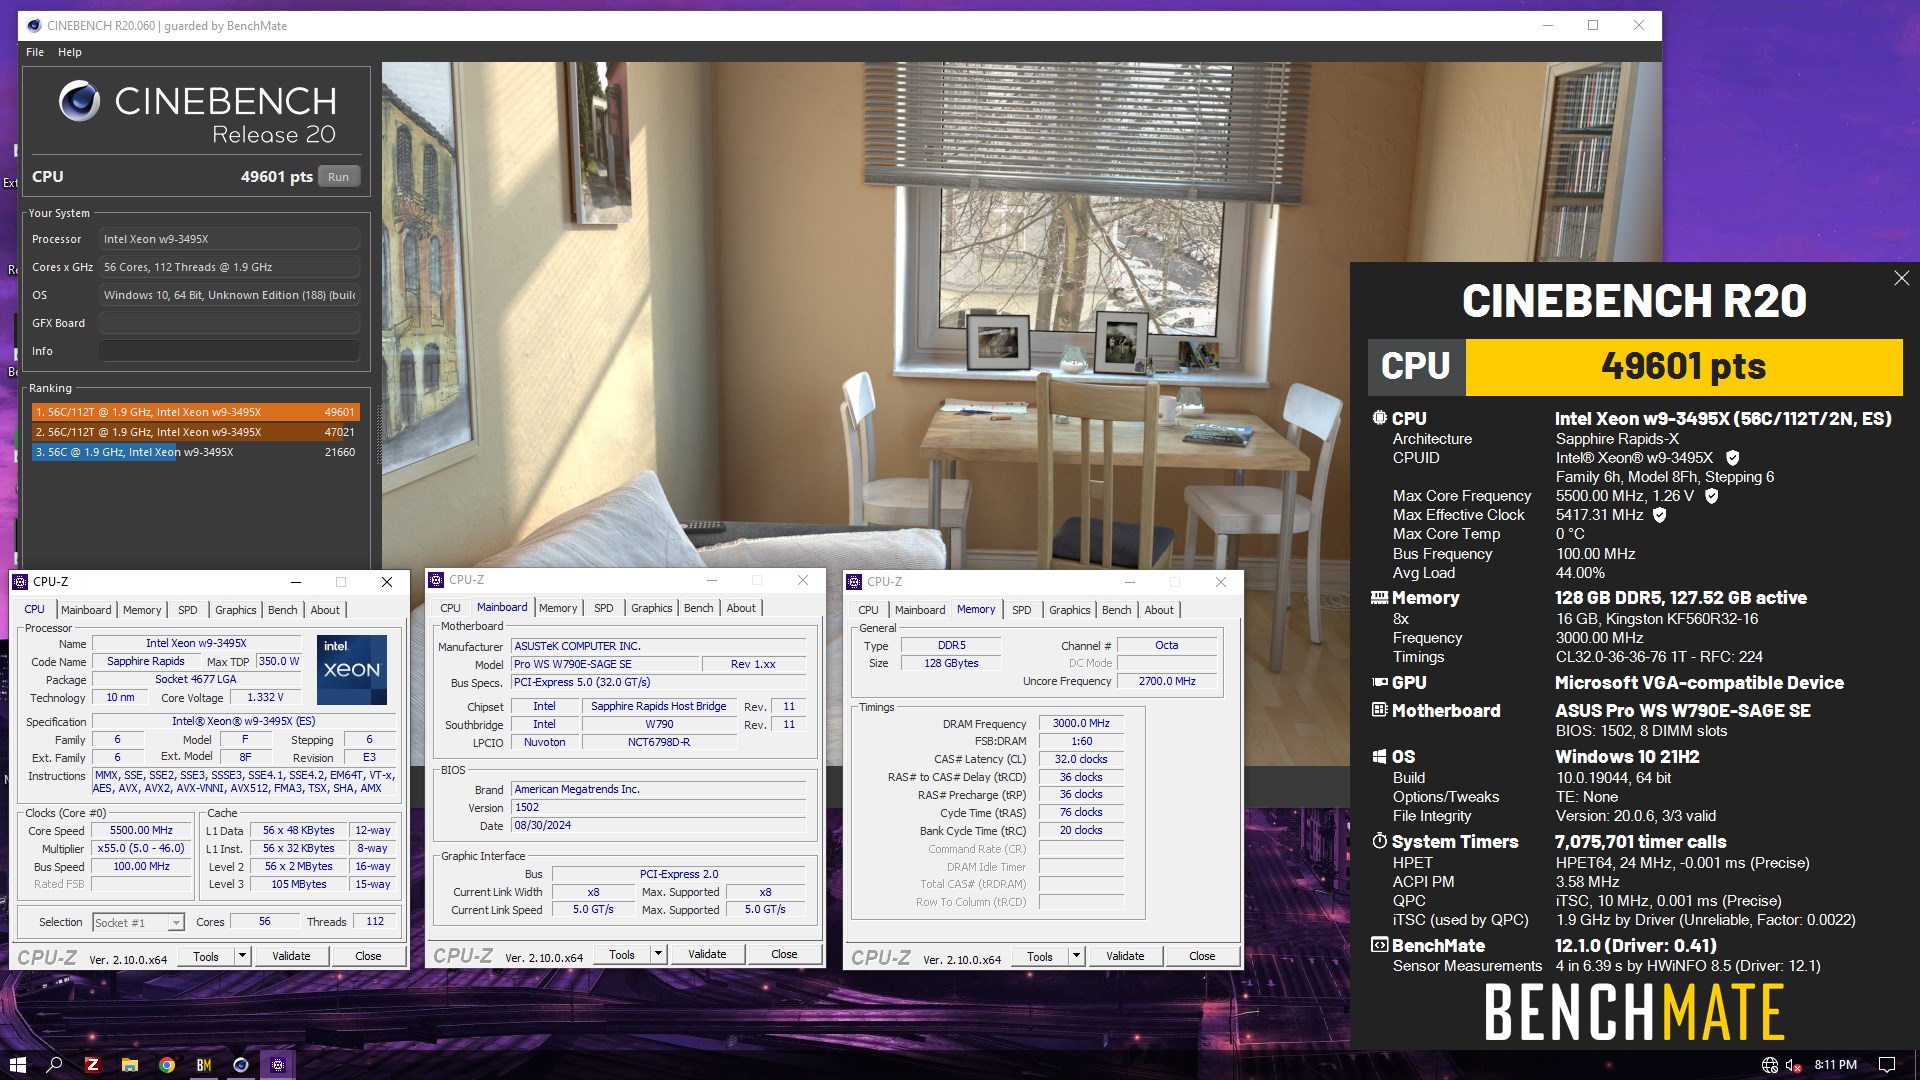Click the yellow 49601 pts score bar
The image size is (1920, 1080).
tap(1684, 367)
